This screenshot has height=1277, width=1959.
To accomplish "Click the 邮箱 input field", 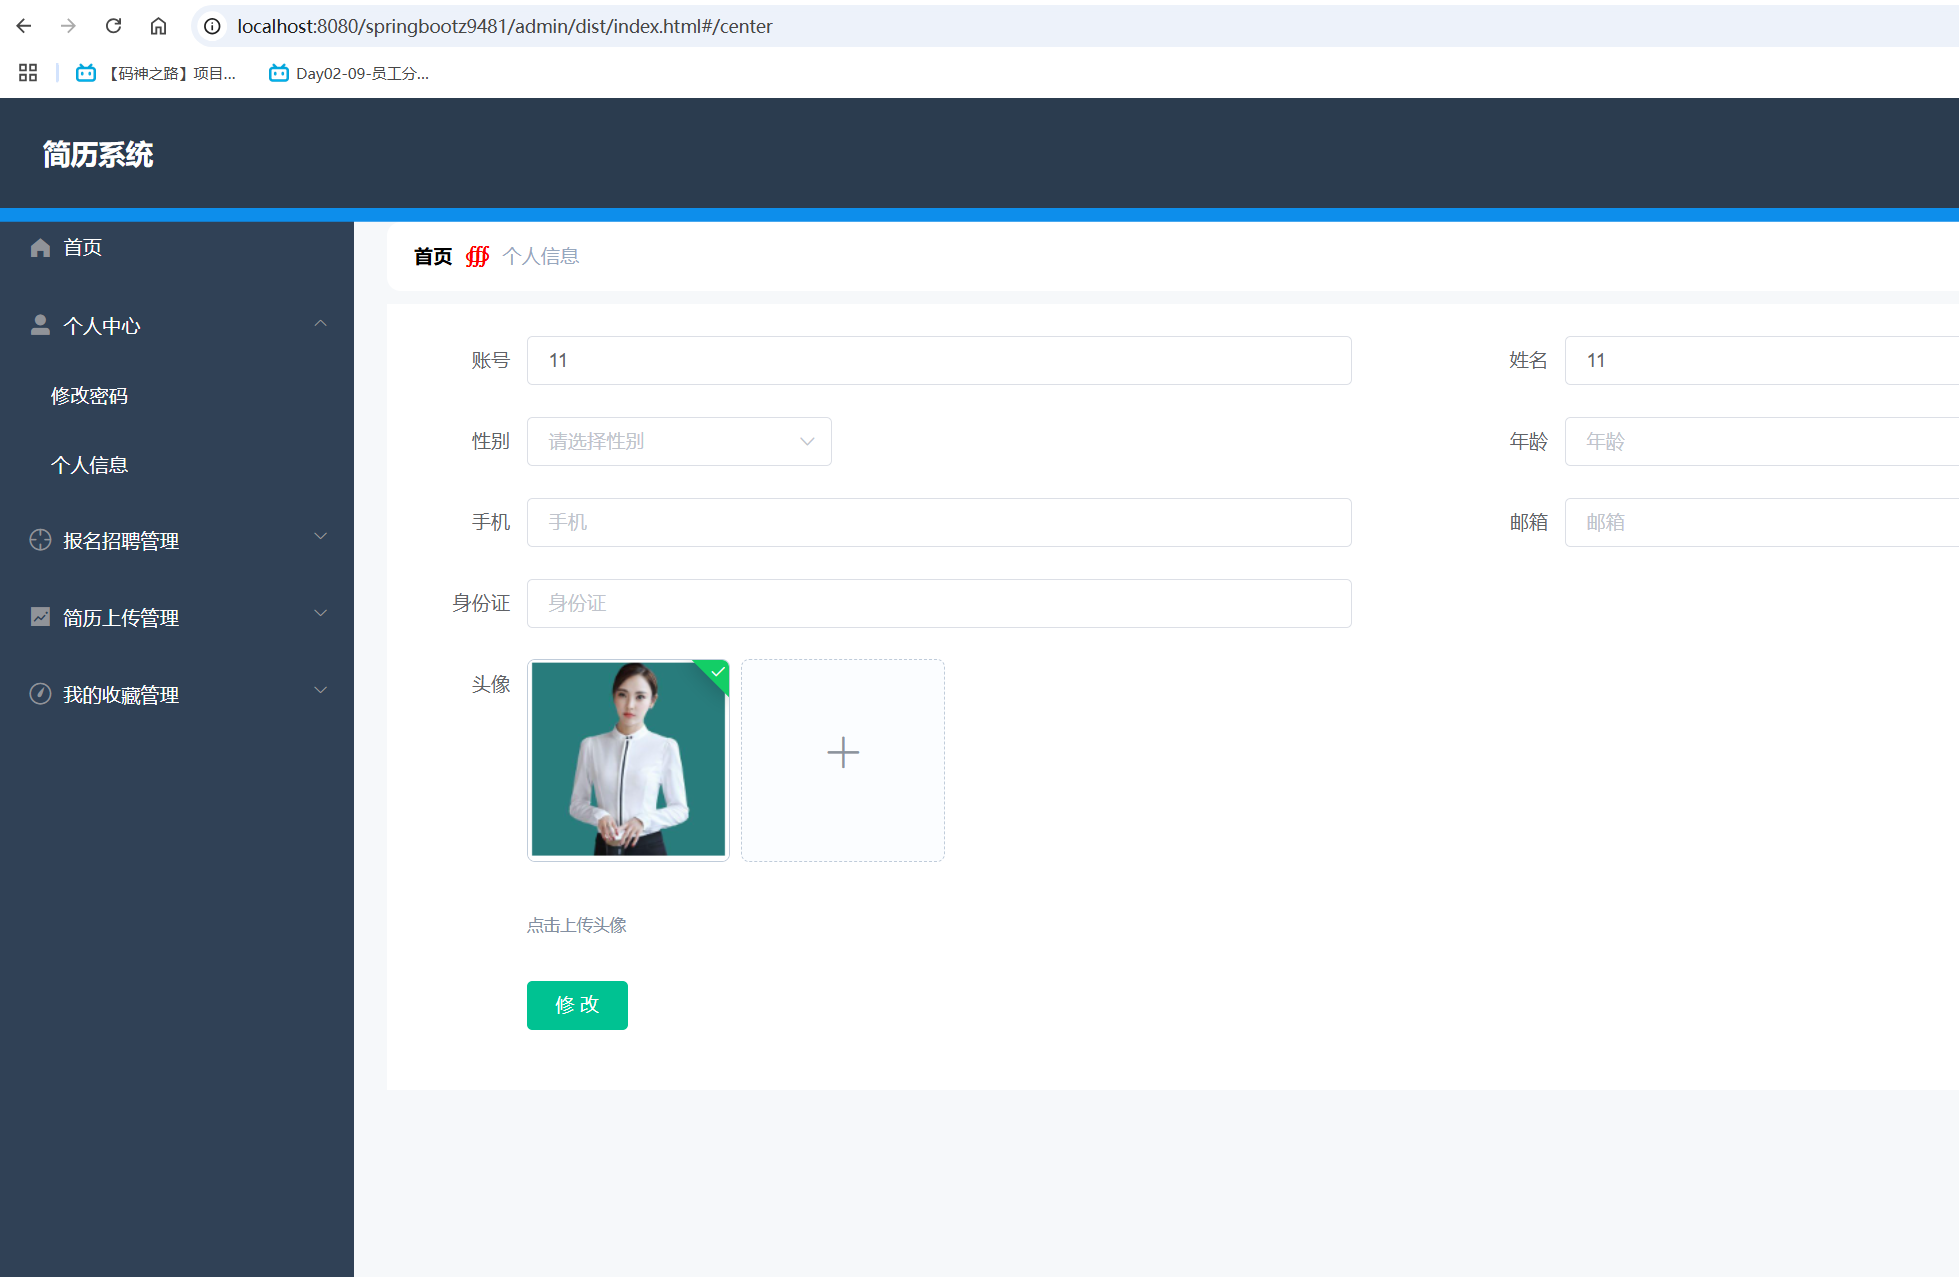I will click(x=1761, y=523).
